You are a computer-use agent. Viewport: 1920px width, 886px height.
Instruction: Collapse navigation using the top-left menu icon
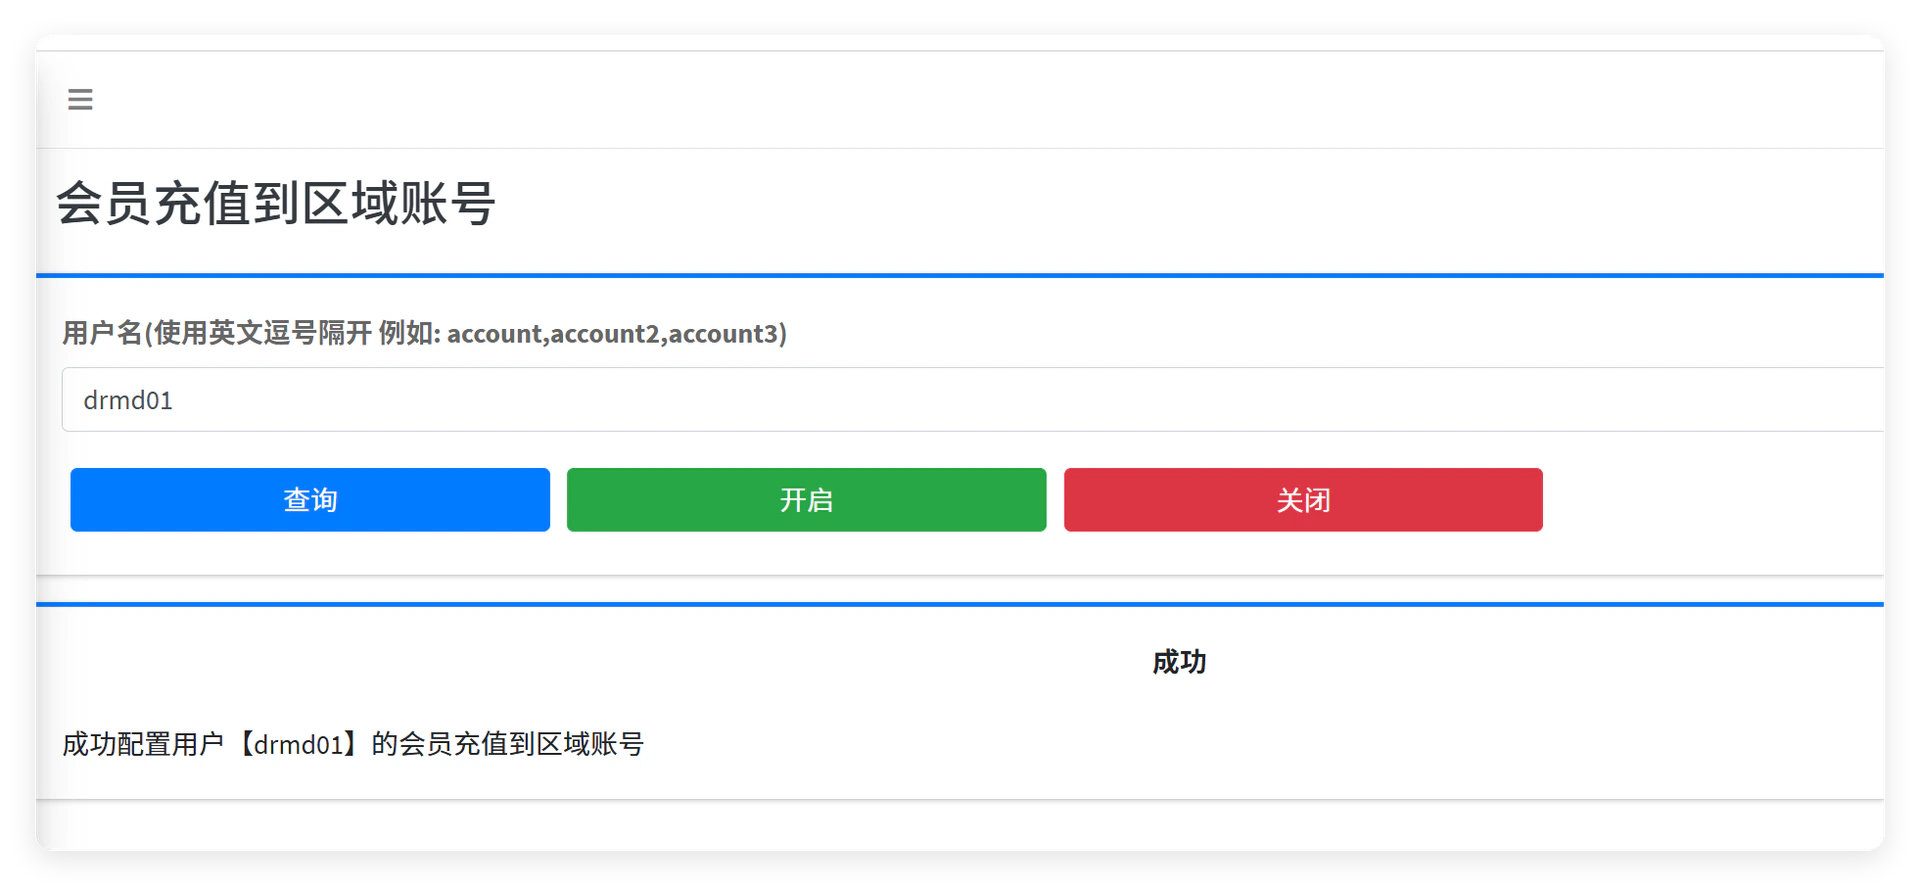80,99
